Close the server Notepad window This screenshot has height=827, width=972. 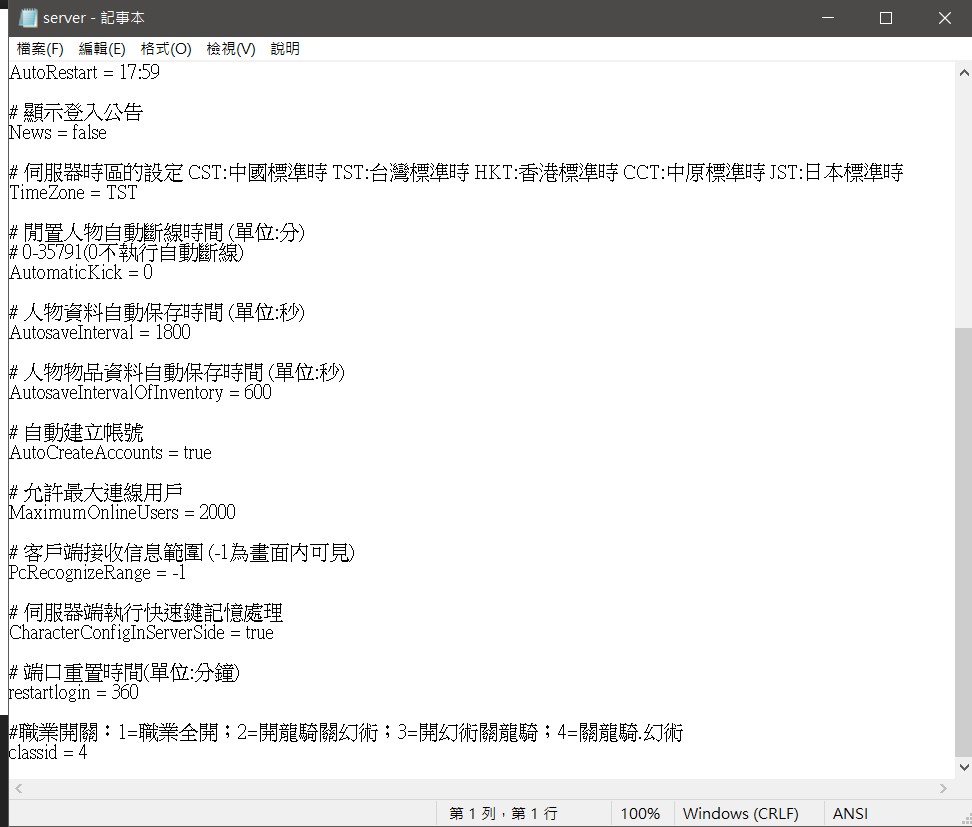(944, 18)
